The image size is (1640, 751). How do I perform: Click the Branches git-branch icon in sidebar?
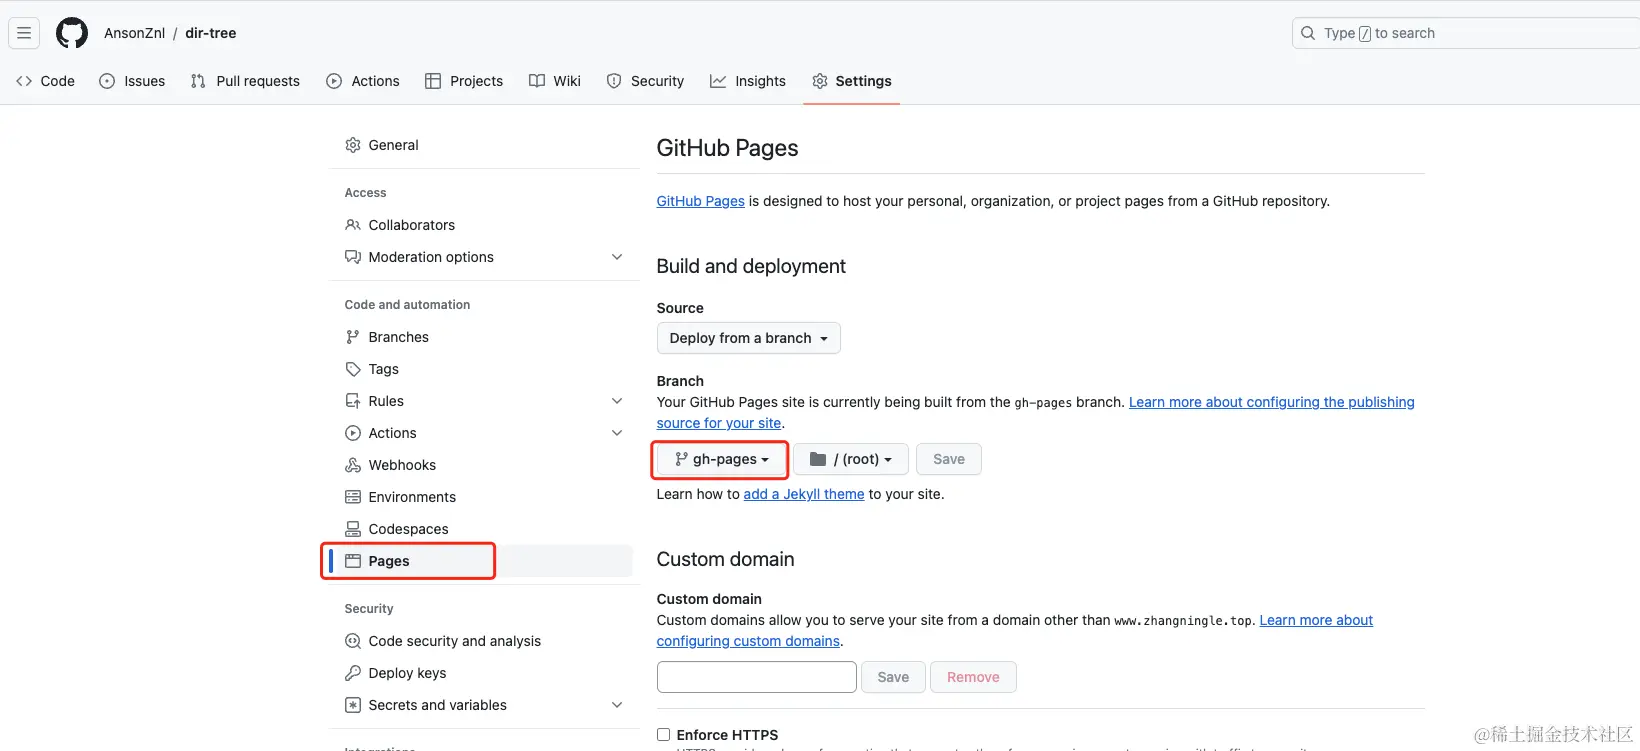(x=353, y=337)
